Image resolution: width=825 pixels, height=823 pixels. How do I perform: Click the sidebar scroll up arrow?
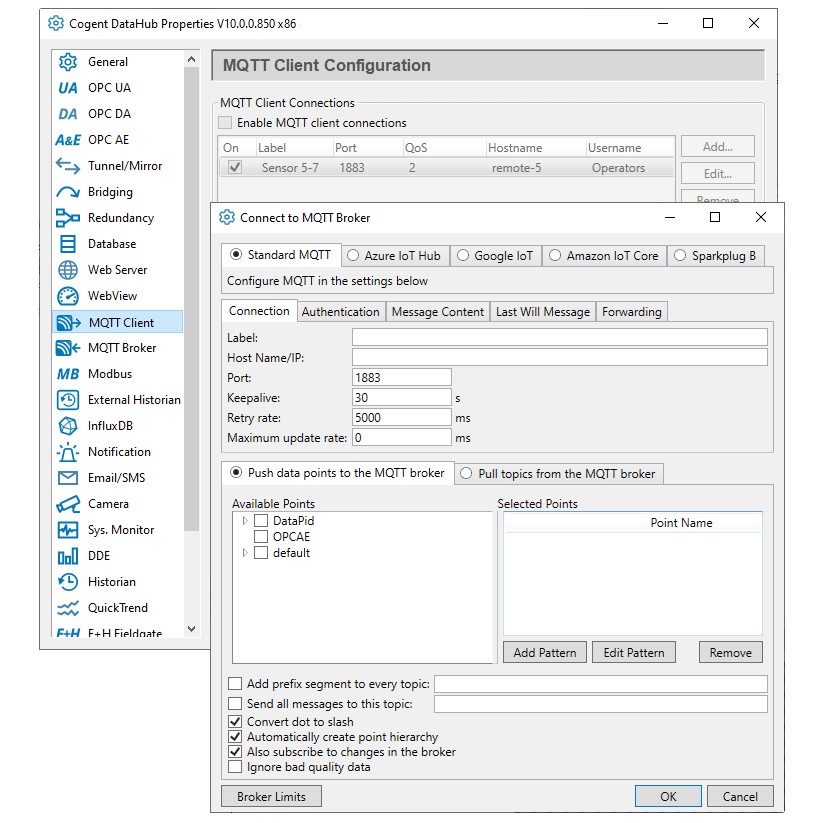click(192, 59)
